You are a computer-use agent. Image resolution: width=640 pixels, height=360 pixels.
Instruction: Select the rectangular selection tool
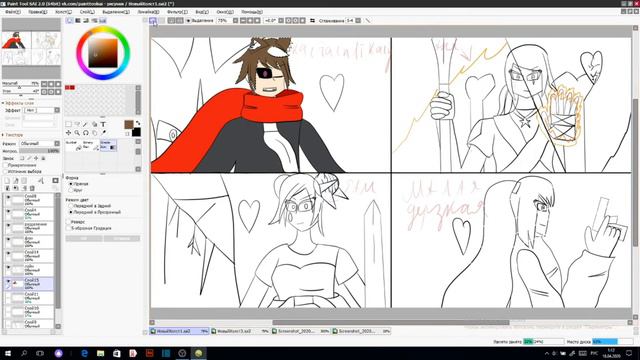coord(69,124)
